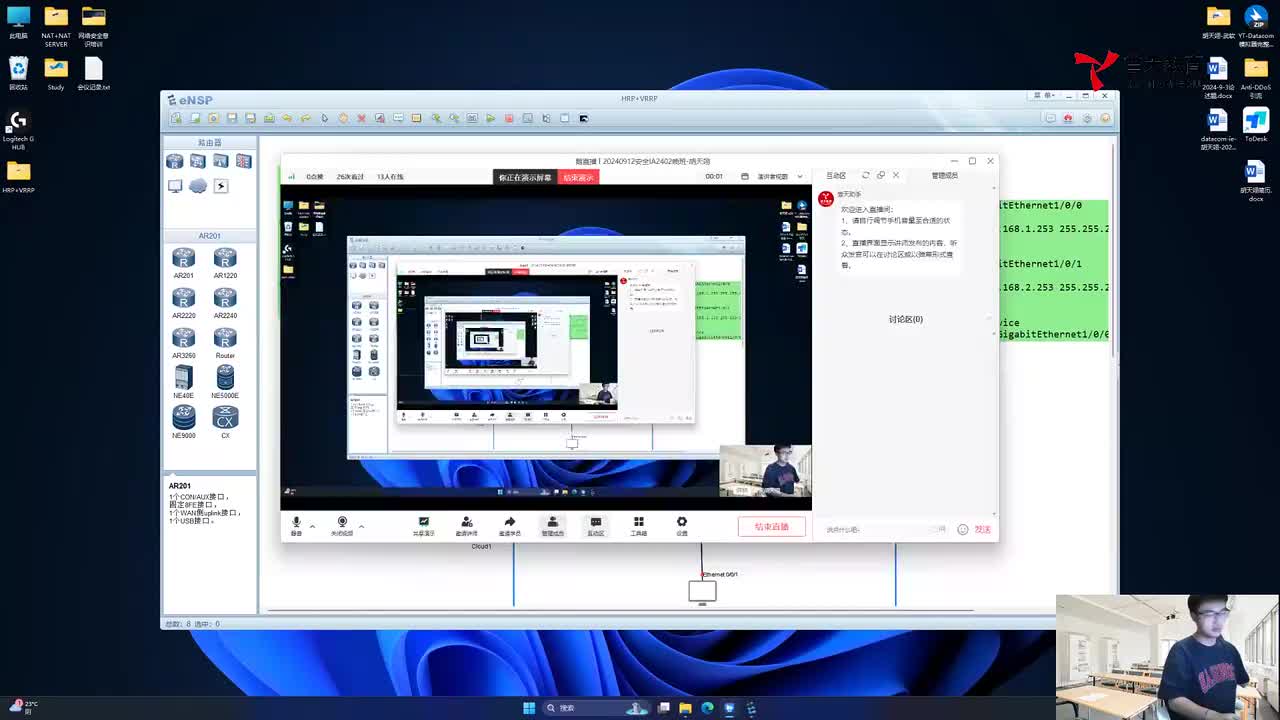Click the send message link in chat
1280x720 pixels.
[982, 529]
